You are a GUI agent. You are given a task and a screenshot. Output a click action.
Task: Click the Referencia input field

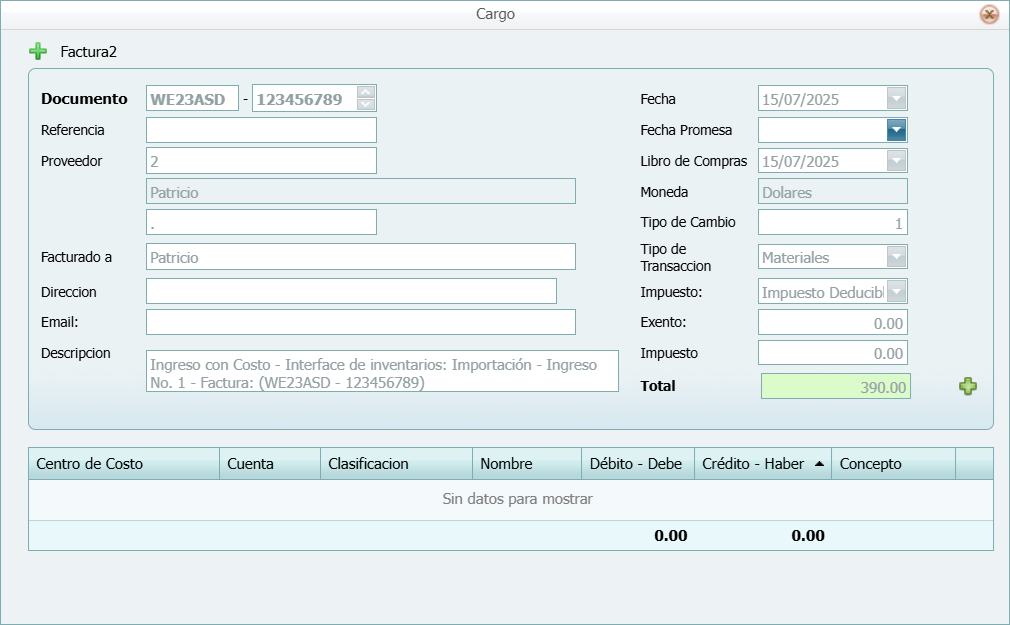pos(261,130)
